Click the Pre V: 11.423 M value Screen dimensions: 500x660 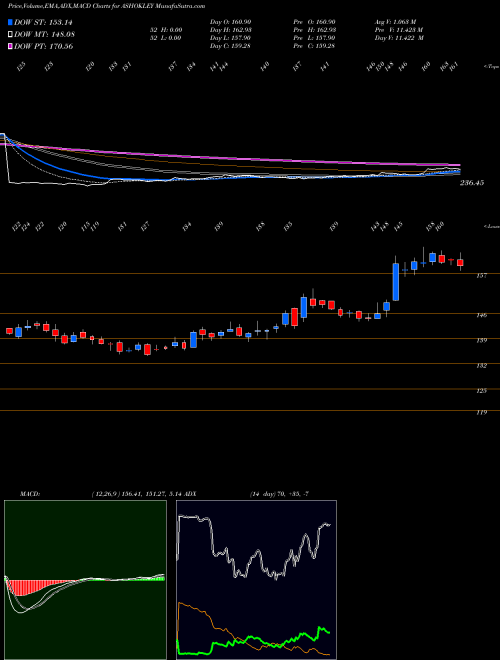click(x=399, y=30)
